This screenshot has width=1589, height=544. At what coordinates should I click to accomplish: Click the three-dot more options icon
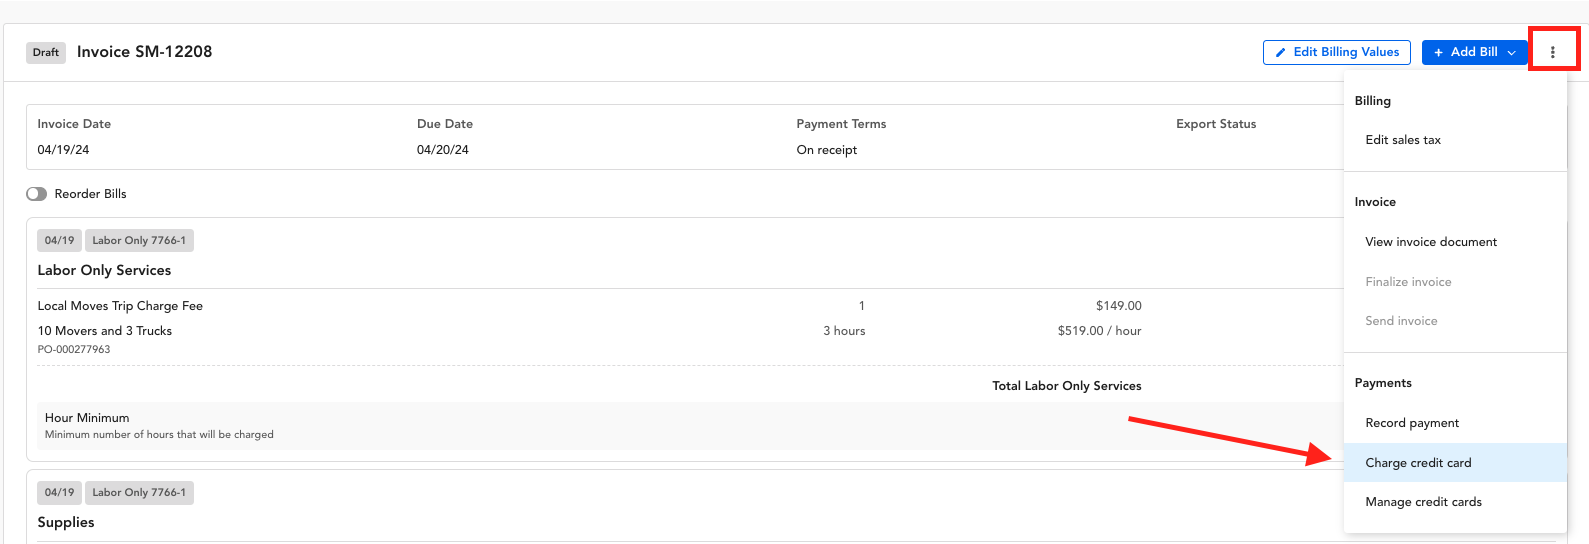point(1552,52)
